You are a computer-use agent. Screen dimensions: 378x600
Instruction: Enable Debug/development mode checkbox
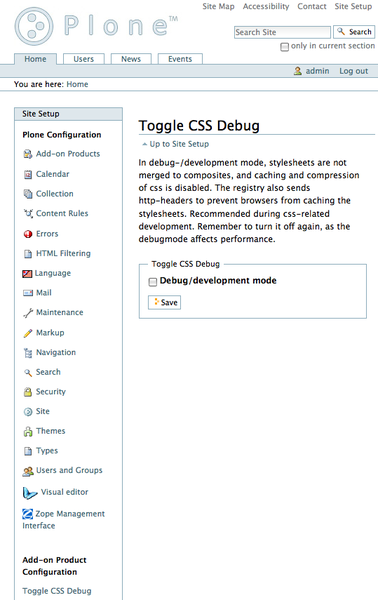[153, 282]
